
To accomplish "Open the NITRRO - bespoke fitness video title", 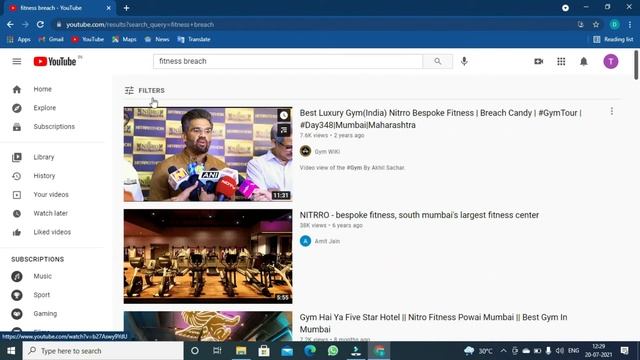I will coord(419,215).
